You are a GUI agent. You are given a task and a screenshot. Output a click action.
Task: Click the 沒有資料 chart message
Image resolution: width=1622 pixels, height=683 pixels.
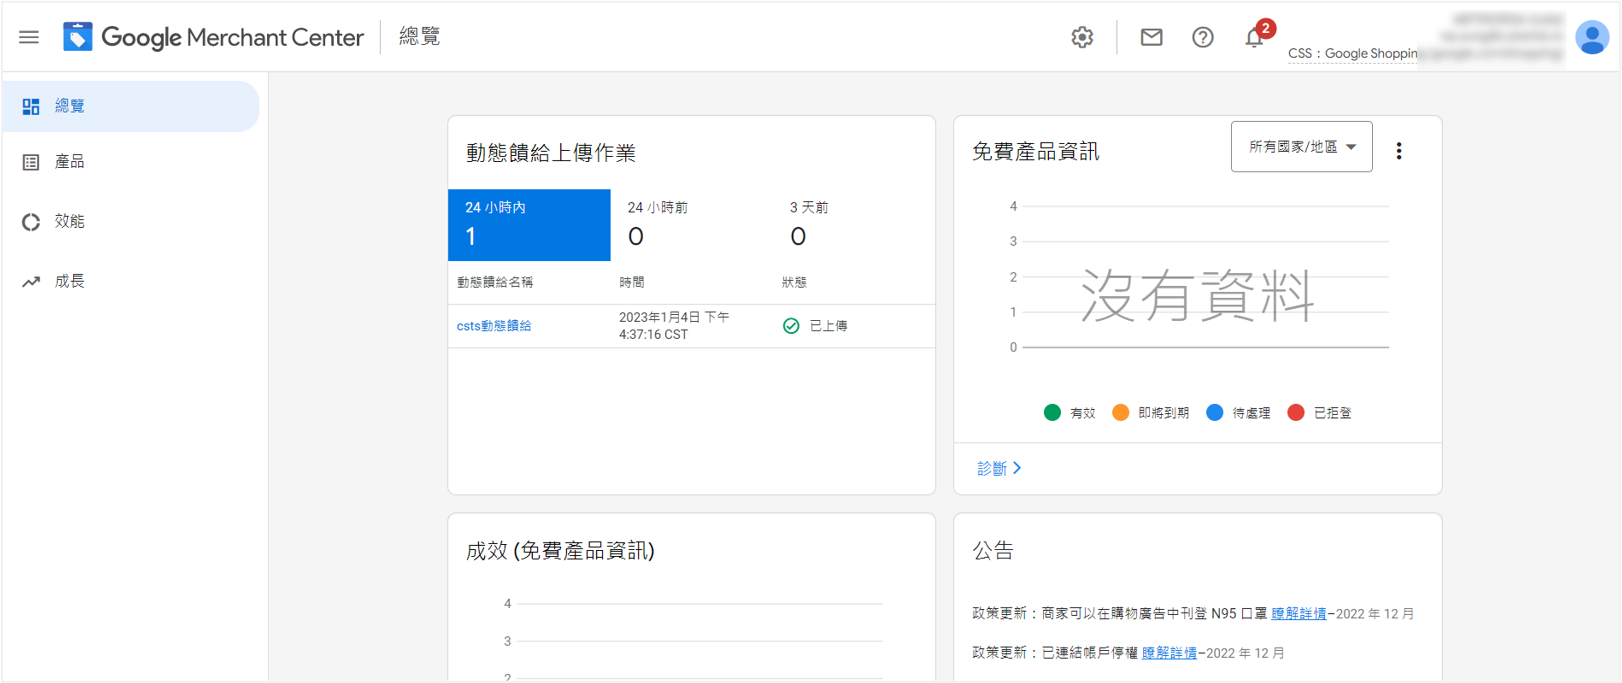[x=1197, y=295]
